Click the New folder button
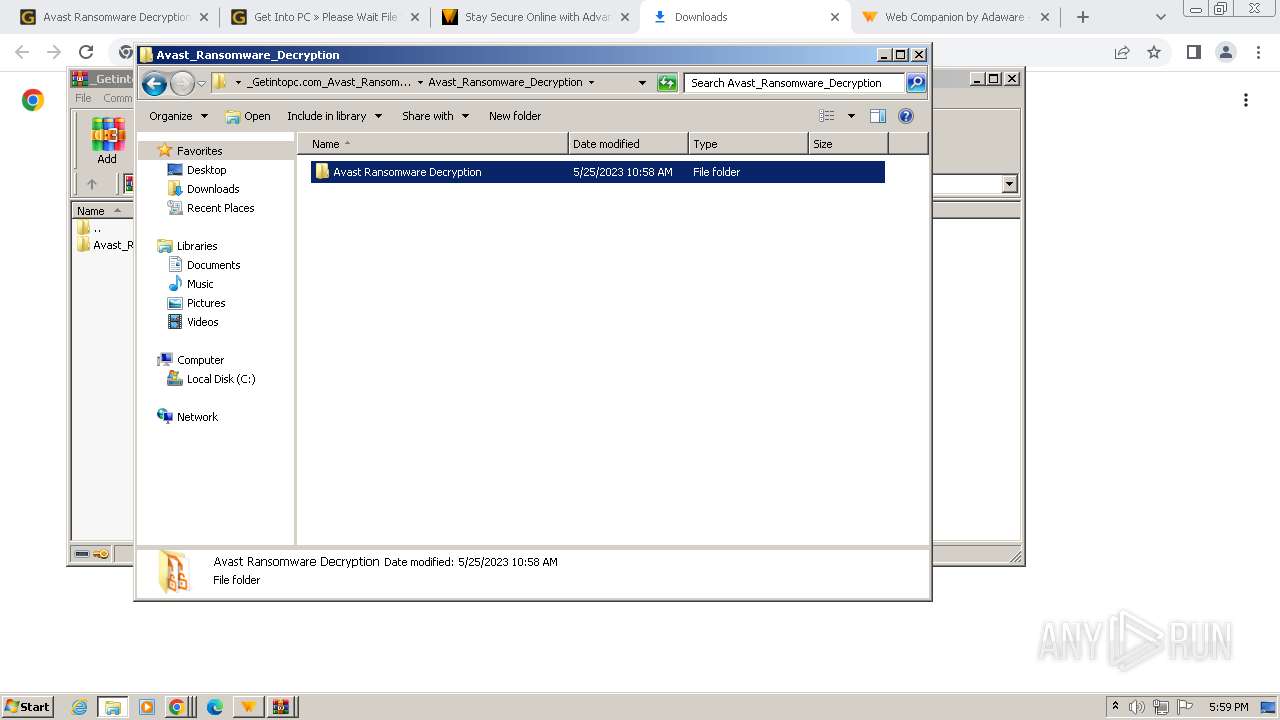 point(515,116)
